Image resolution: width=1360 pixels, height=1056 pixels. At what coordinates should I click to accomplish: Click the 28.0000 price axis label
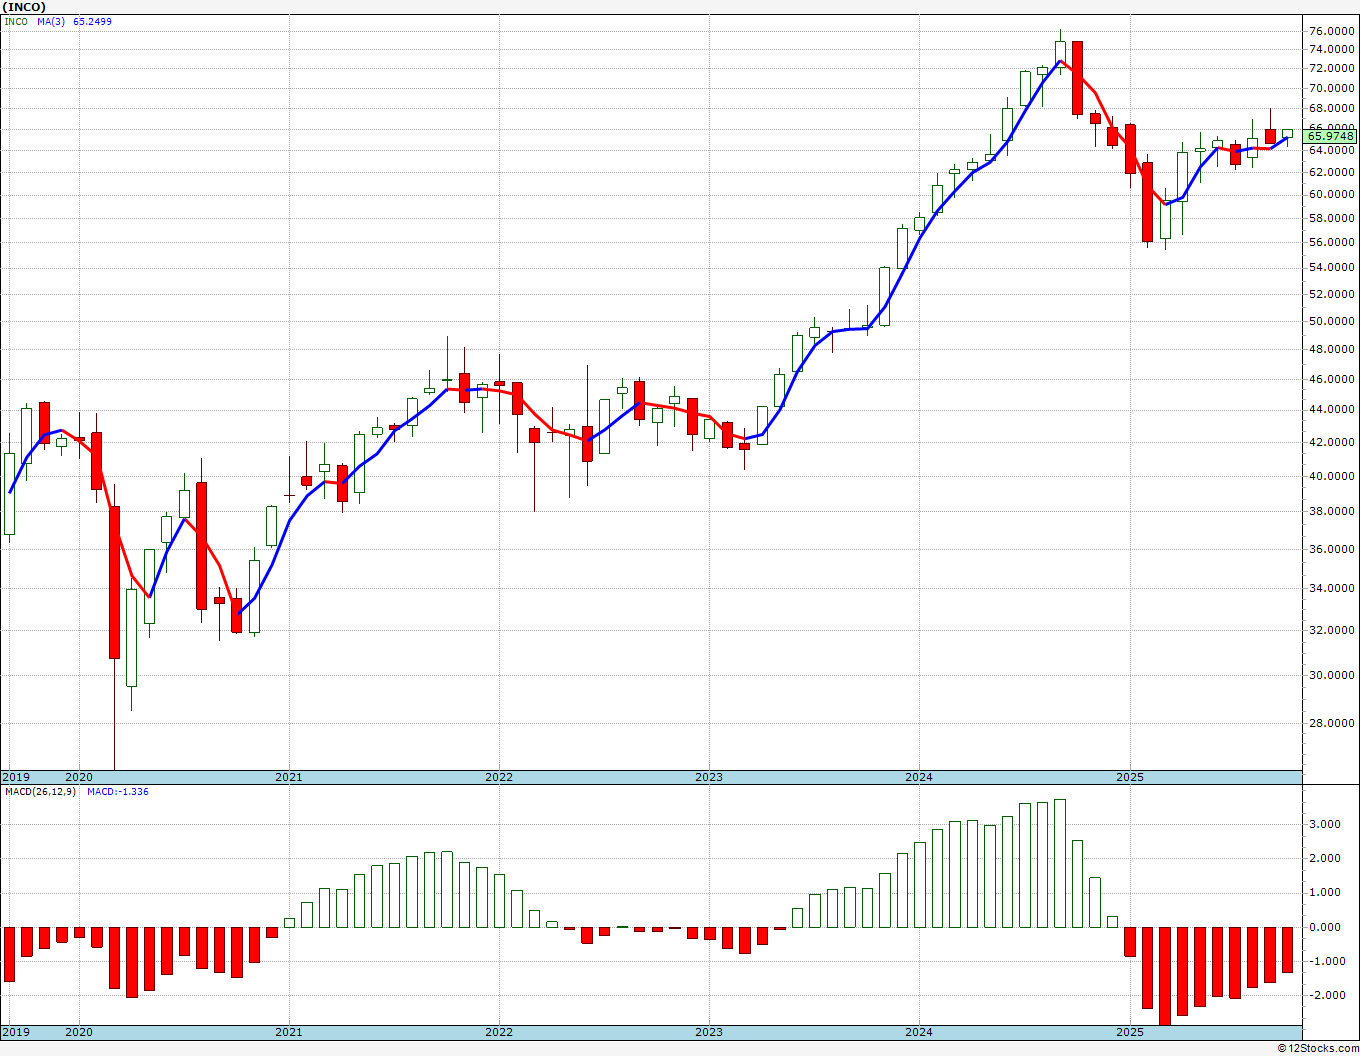(x=1332, y=723)
